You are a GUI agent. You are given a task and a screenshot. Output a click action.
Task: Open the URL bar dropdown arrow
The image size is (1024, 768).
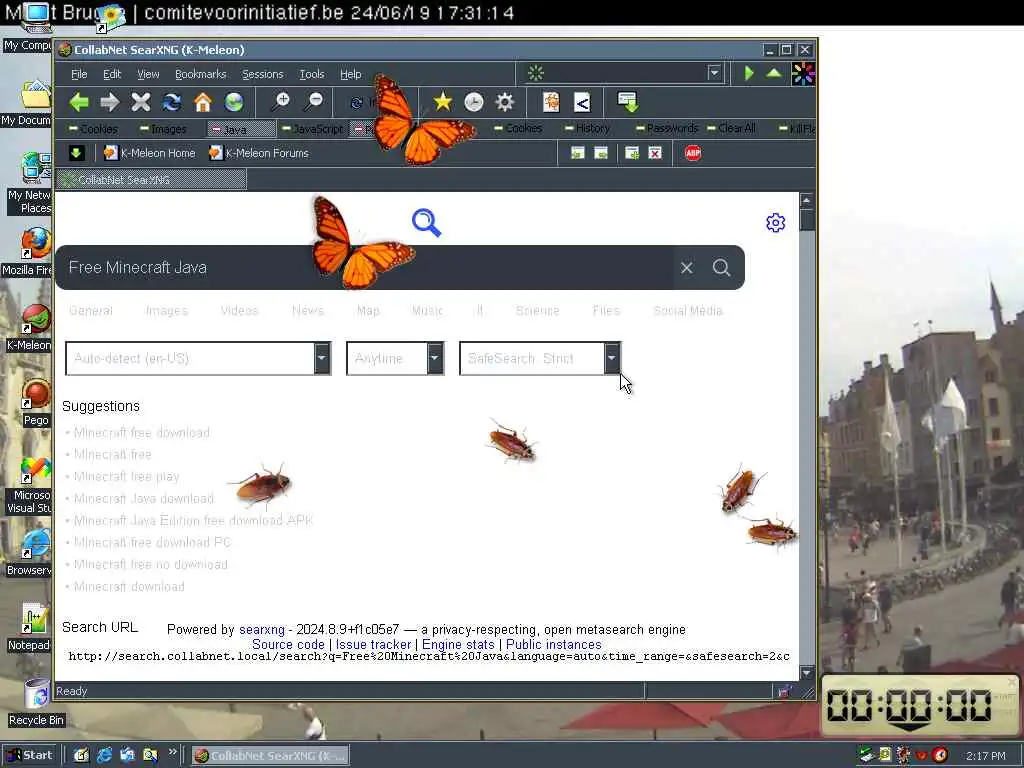(714, 73)
